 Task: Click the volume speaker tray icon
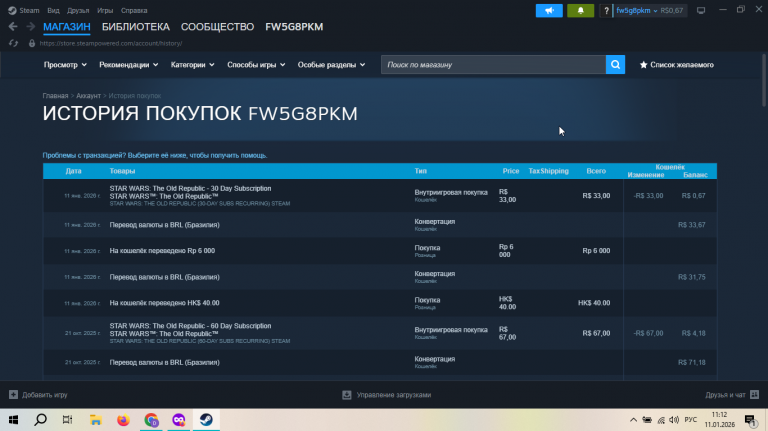674,420
